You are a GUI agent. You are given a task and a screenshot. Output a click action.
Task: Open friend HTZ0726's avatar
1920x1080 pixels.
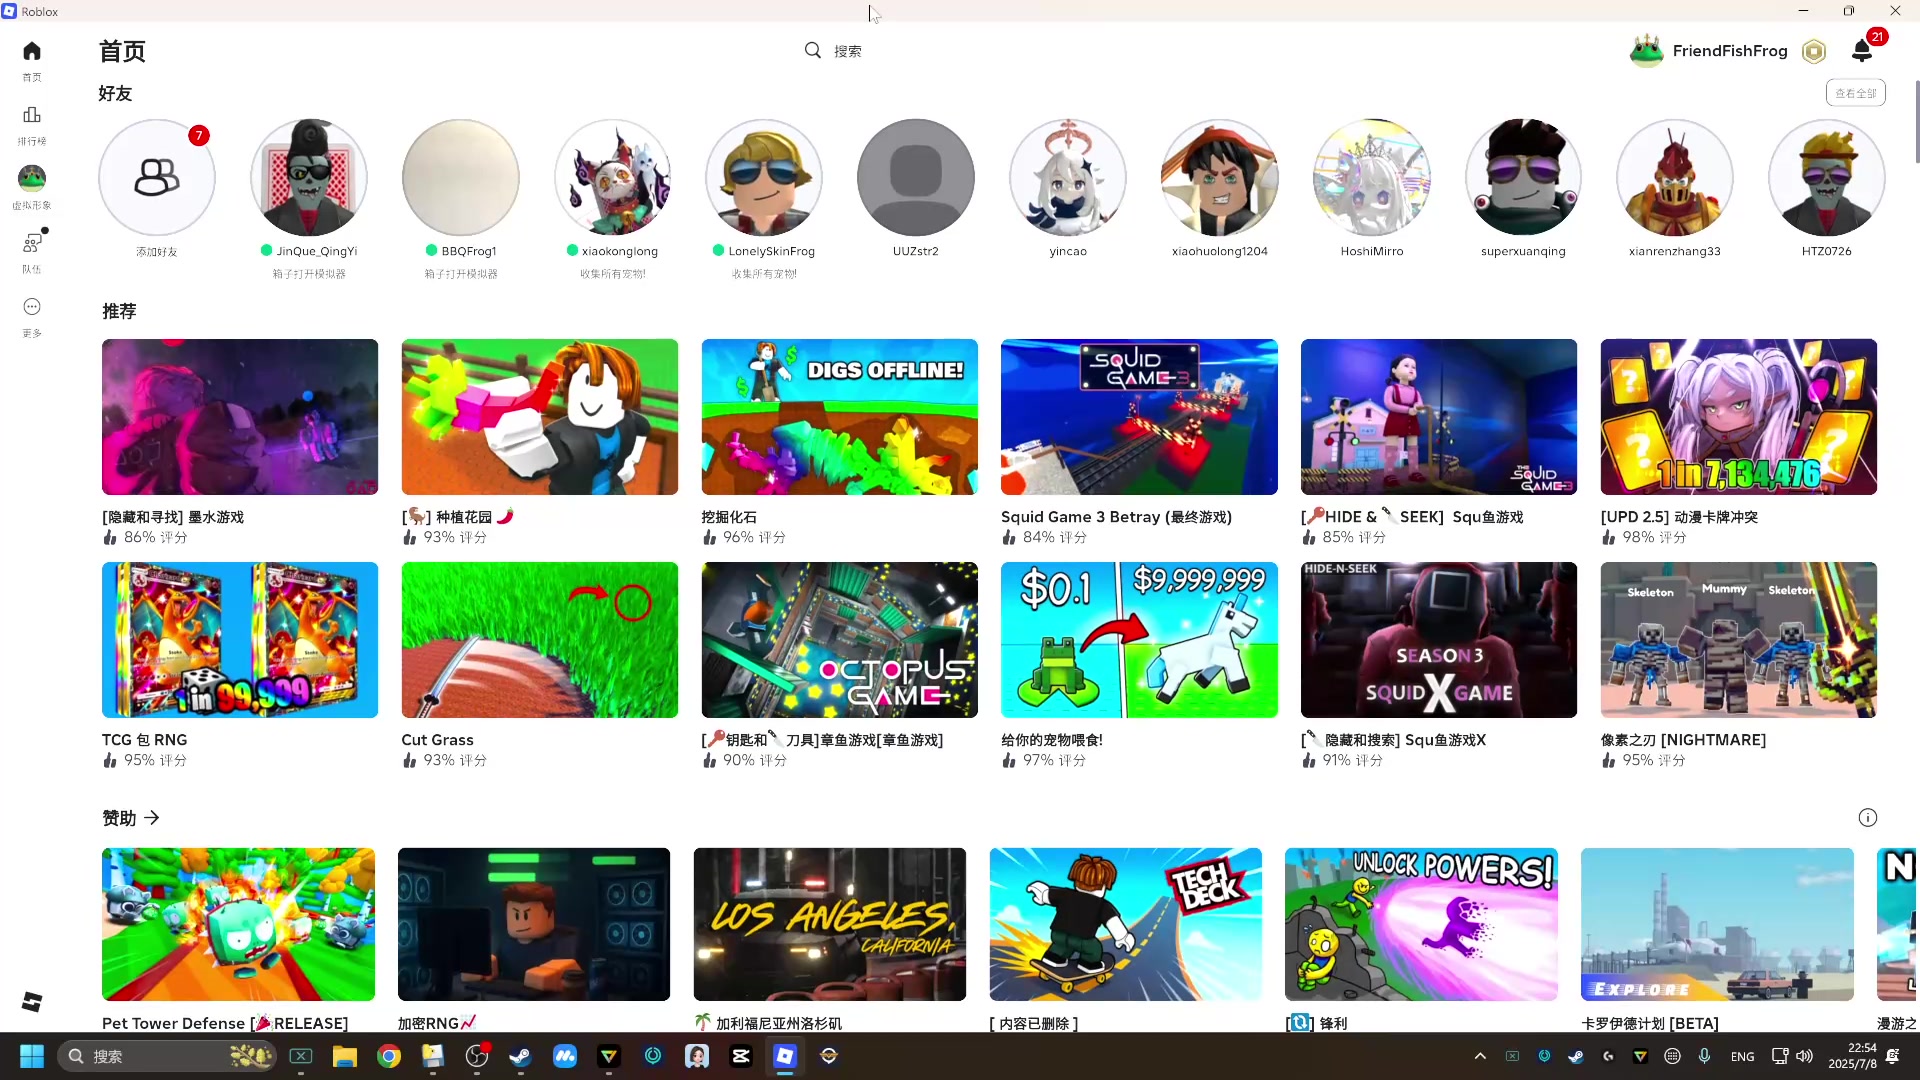(1827, 178)
